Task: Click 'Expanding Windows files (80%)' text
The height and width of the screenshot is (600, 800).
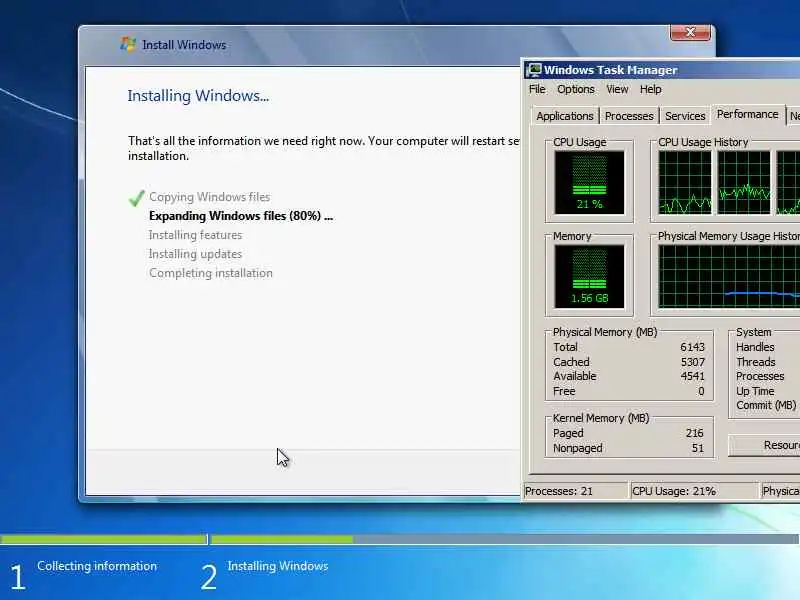Action: click(241, 216)
